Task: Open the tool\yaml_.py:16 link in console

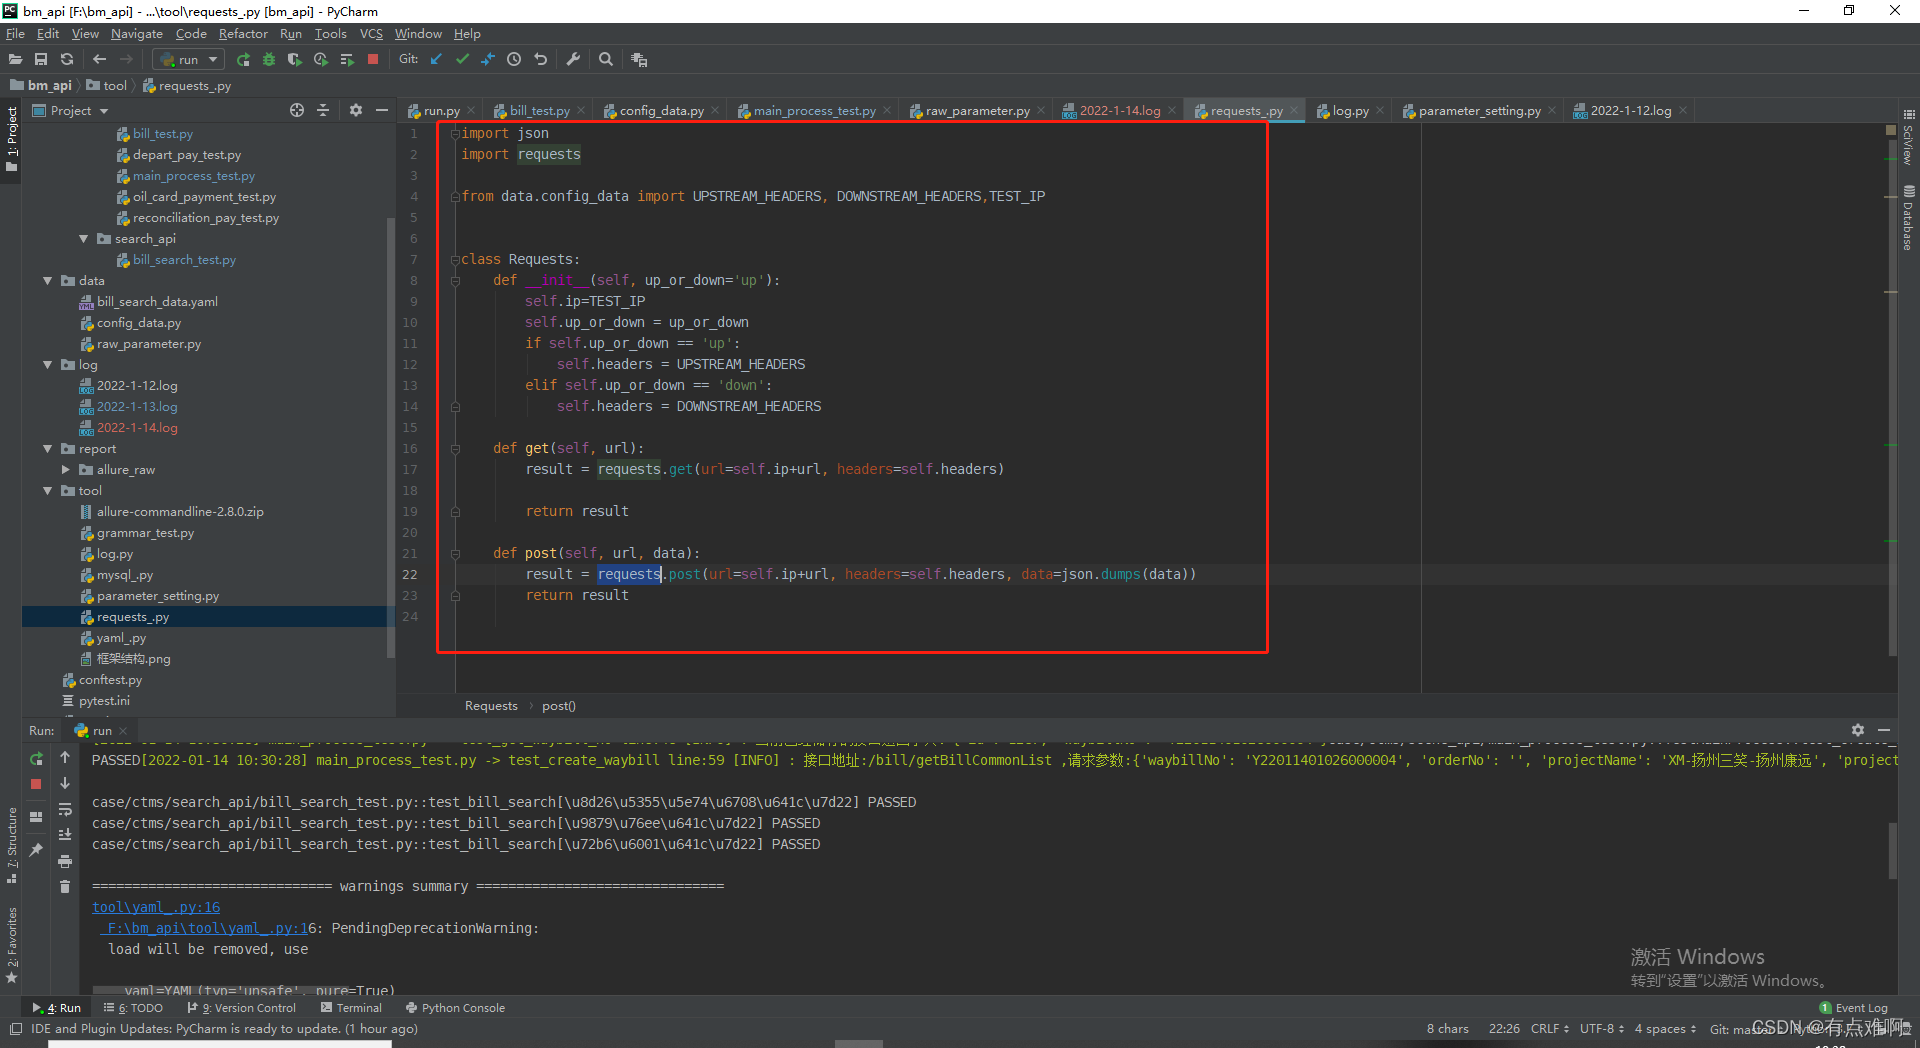Action: coord(156,907)
